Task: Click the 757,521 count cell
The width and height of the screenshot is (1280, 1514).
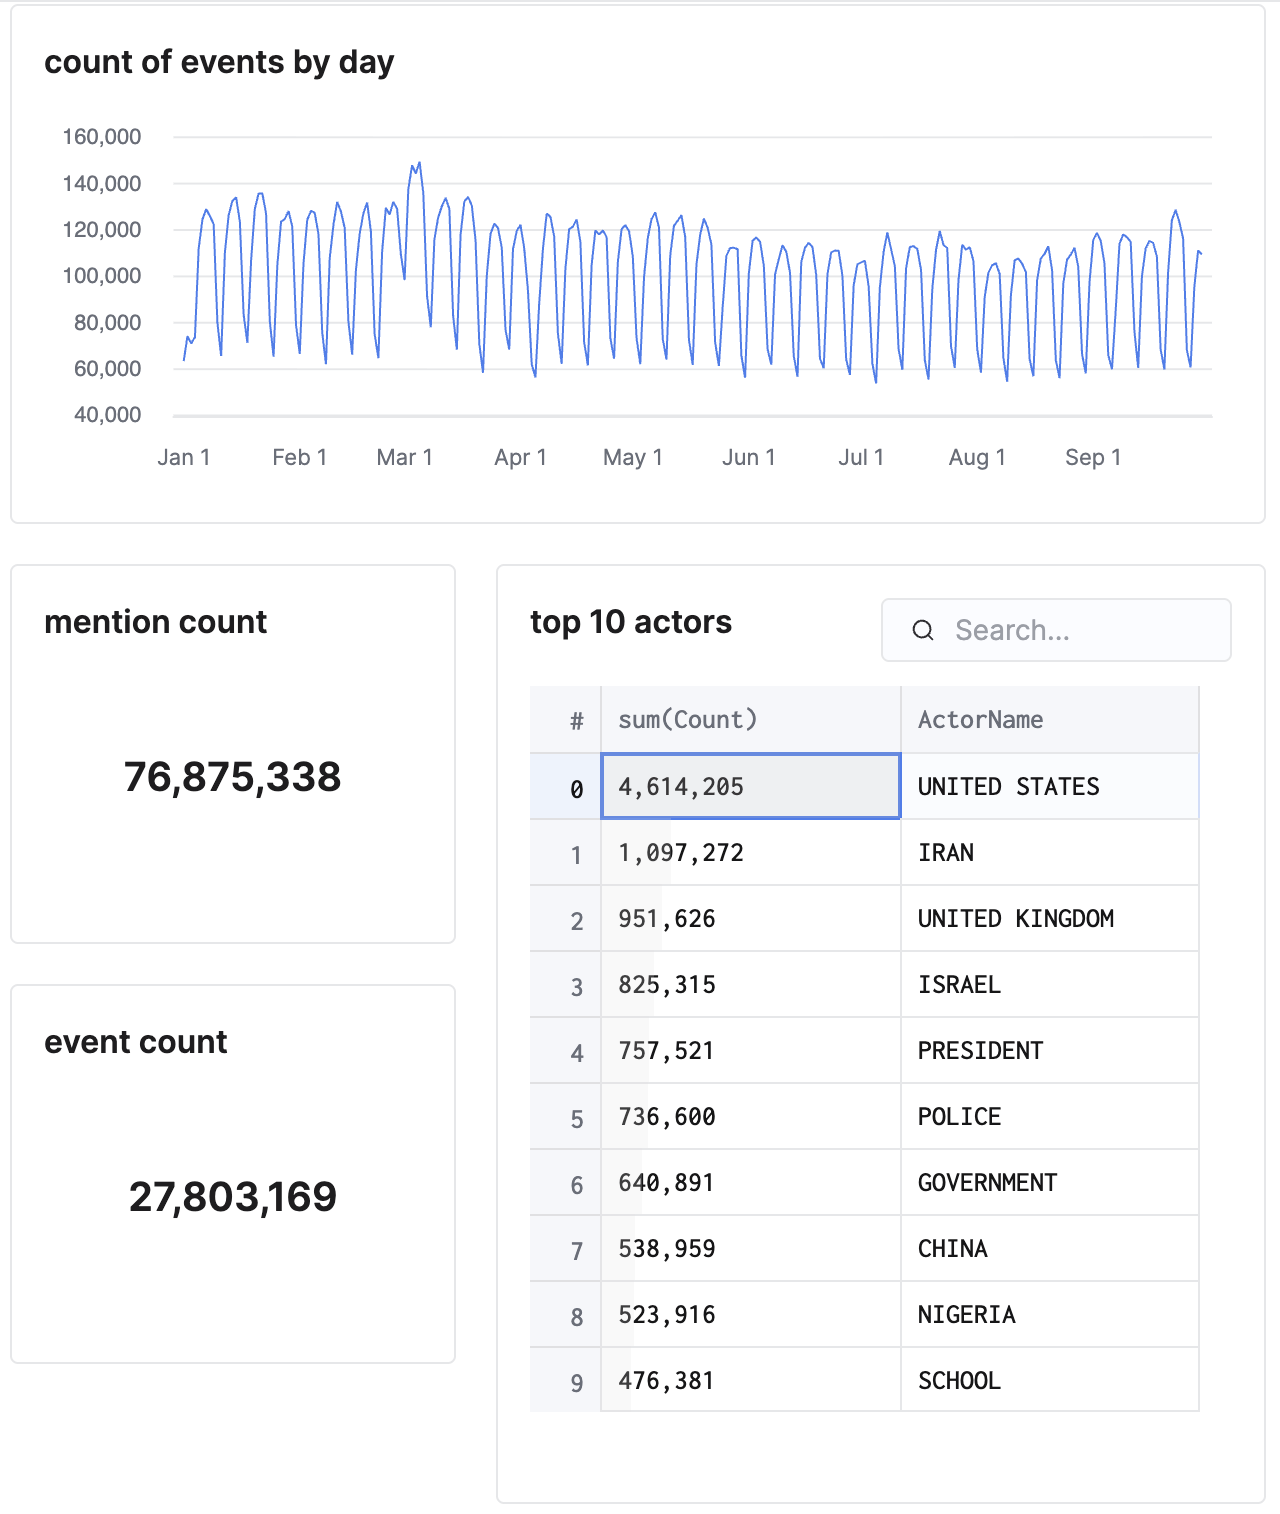Action: pos(751,1050)
